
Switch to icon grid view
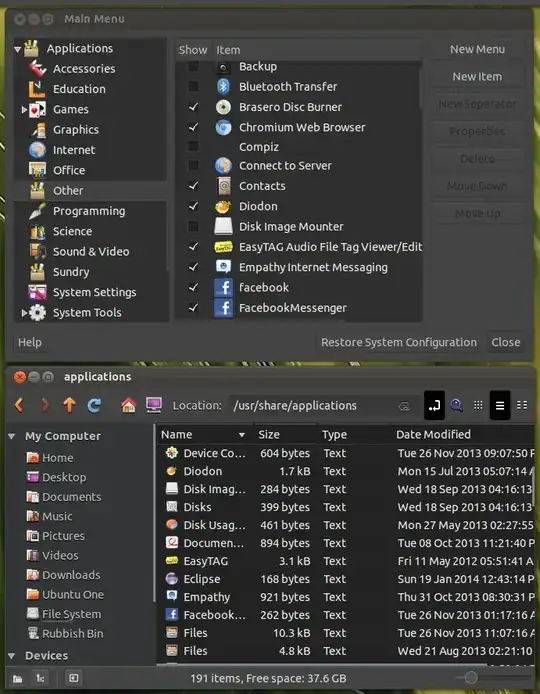[478, 405]
